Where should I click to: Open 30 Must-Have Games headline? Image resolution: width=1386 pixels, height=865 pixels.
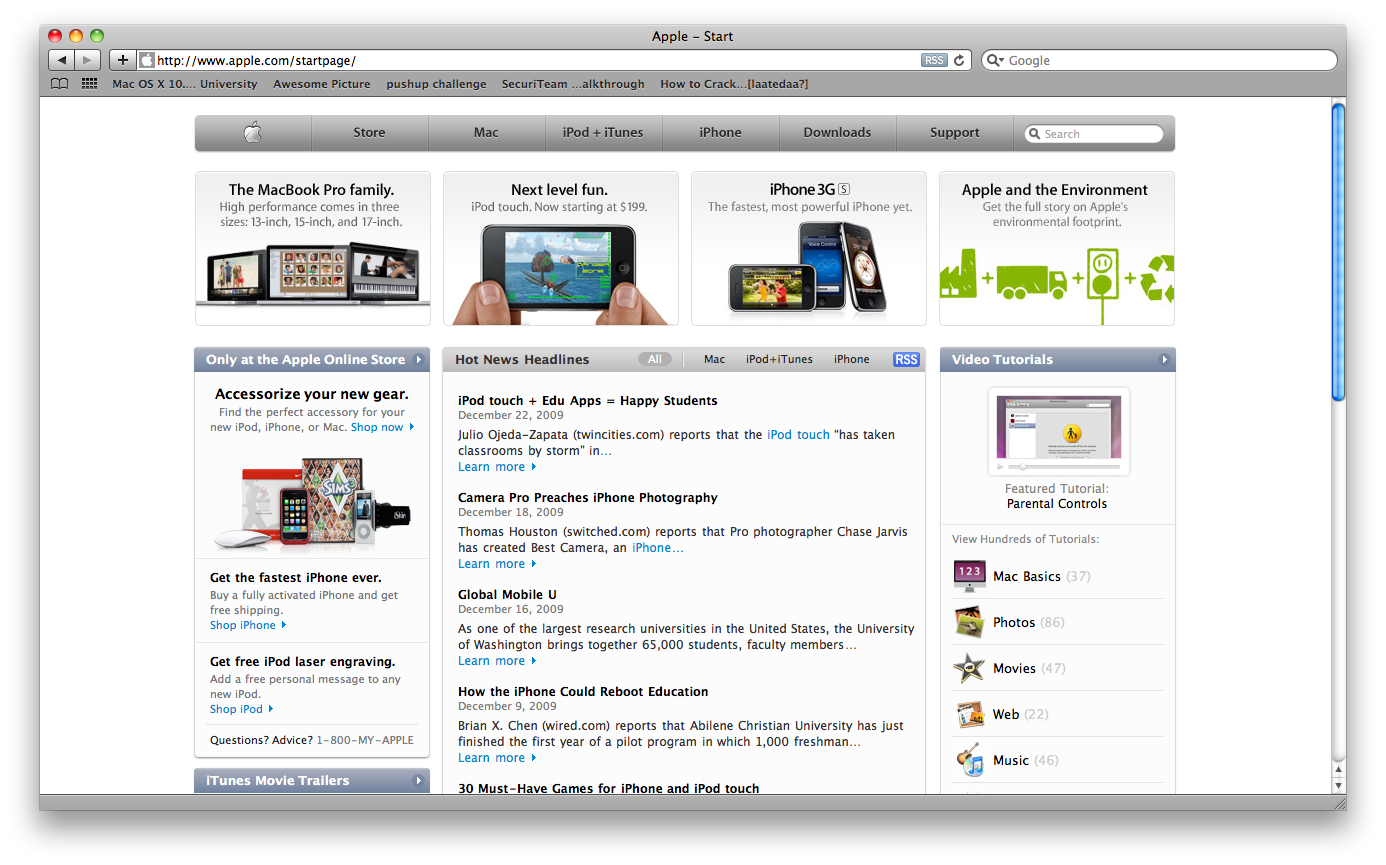609,788
